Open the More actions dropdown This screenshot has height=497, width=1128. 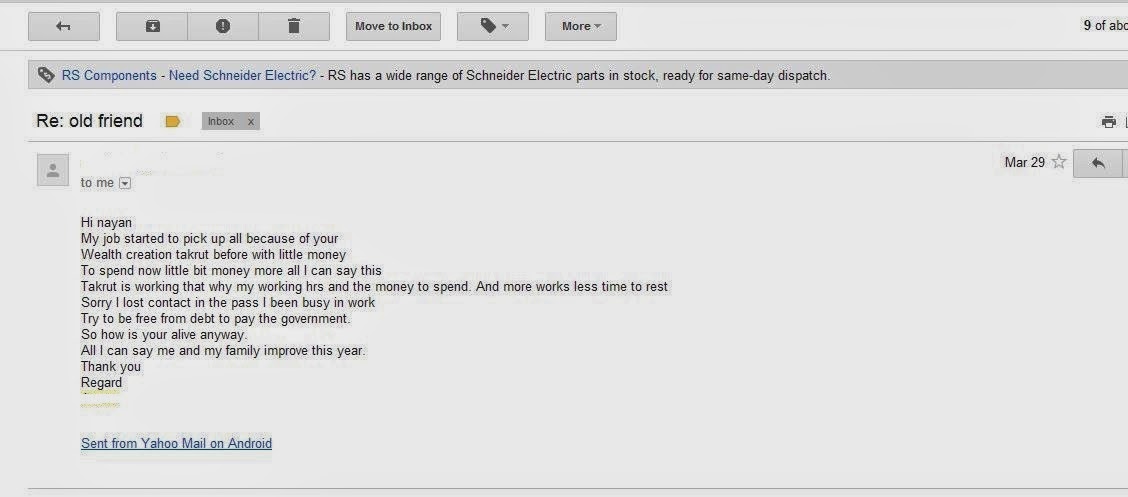[581, 27]
